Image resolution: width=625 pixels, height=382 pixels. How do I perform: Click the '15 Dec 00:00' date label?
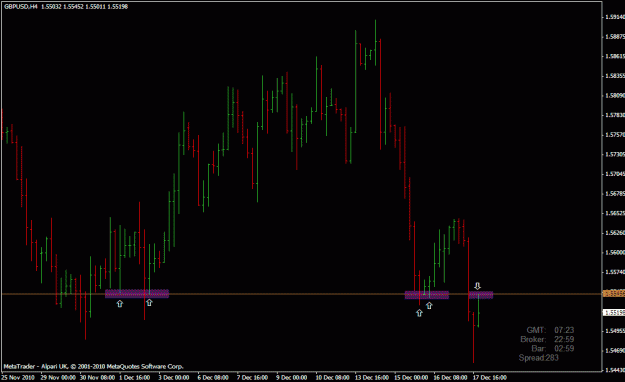tap(411, 377)
